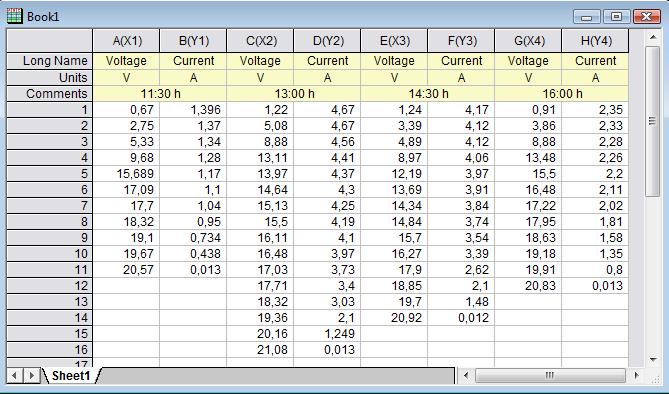Select row header 13
Screen dimensions: 669x394
[x=49, y=302]
